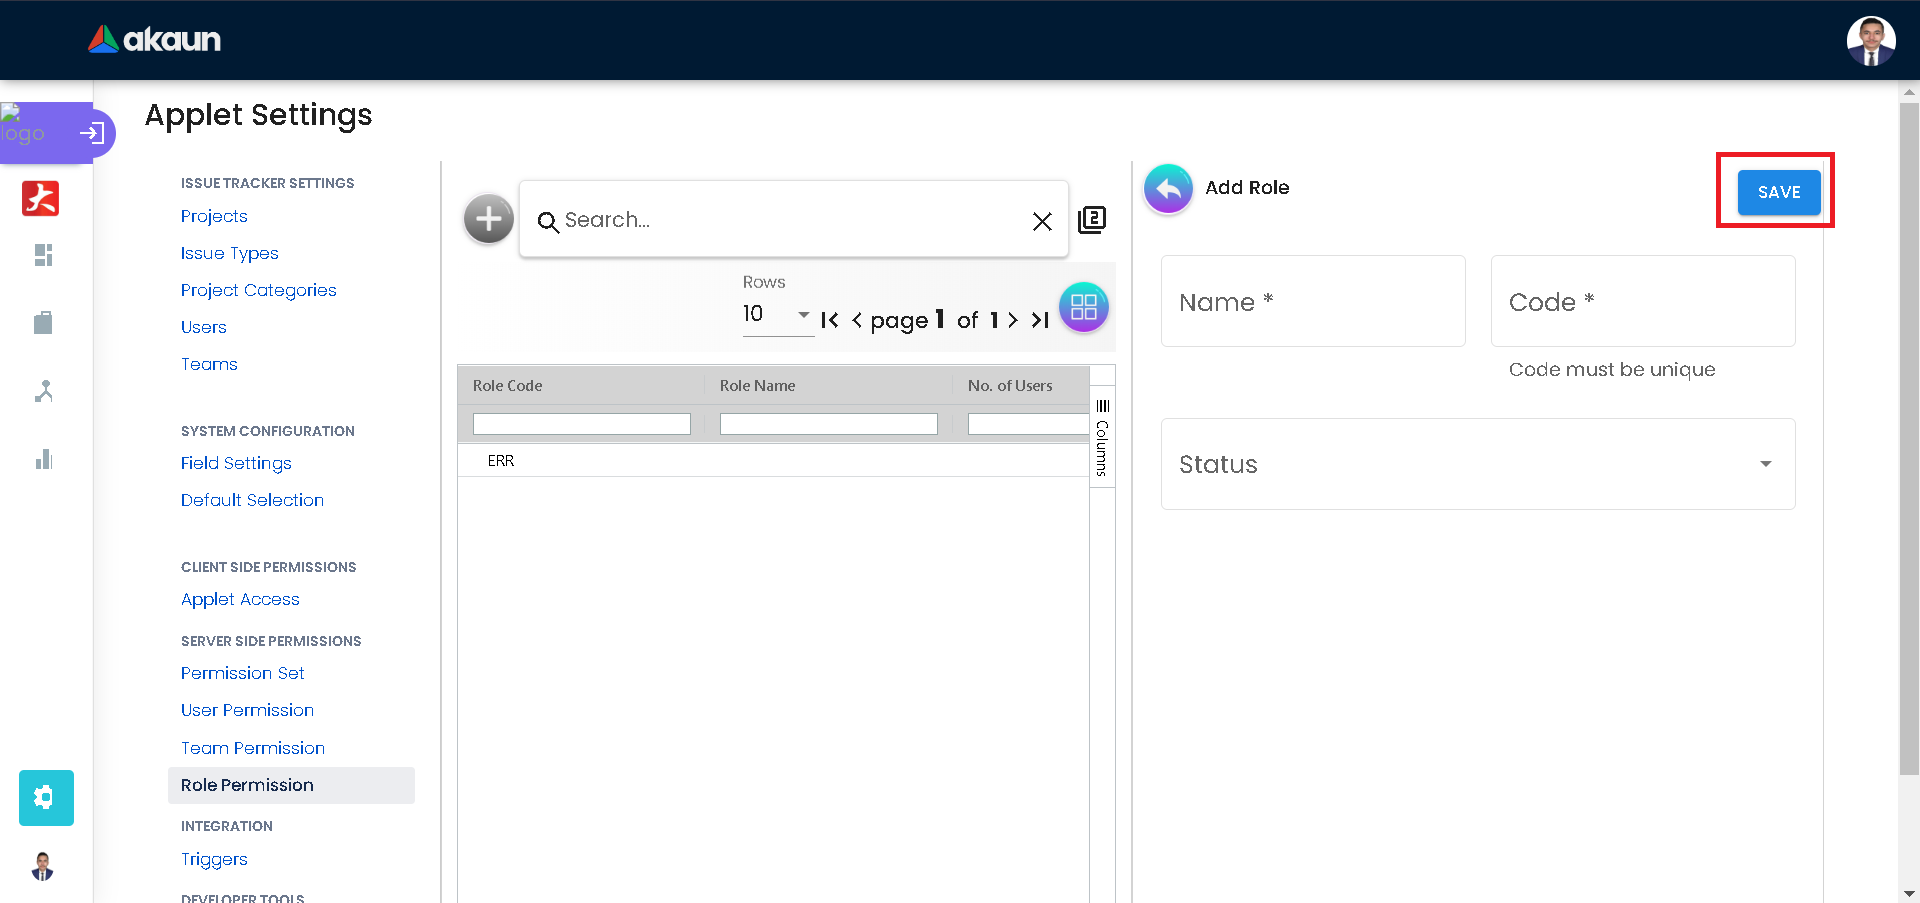Open the merge branch icon in sidebar
Image resolution: width=1920 pixels, height=903 pixels.
click(43, 391)
